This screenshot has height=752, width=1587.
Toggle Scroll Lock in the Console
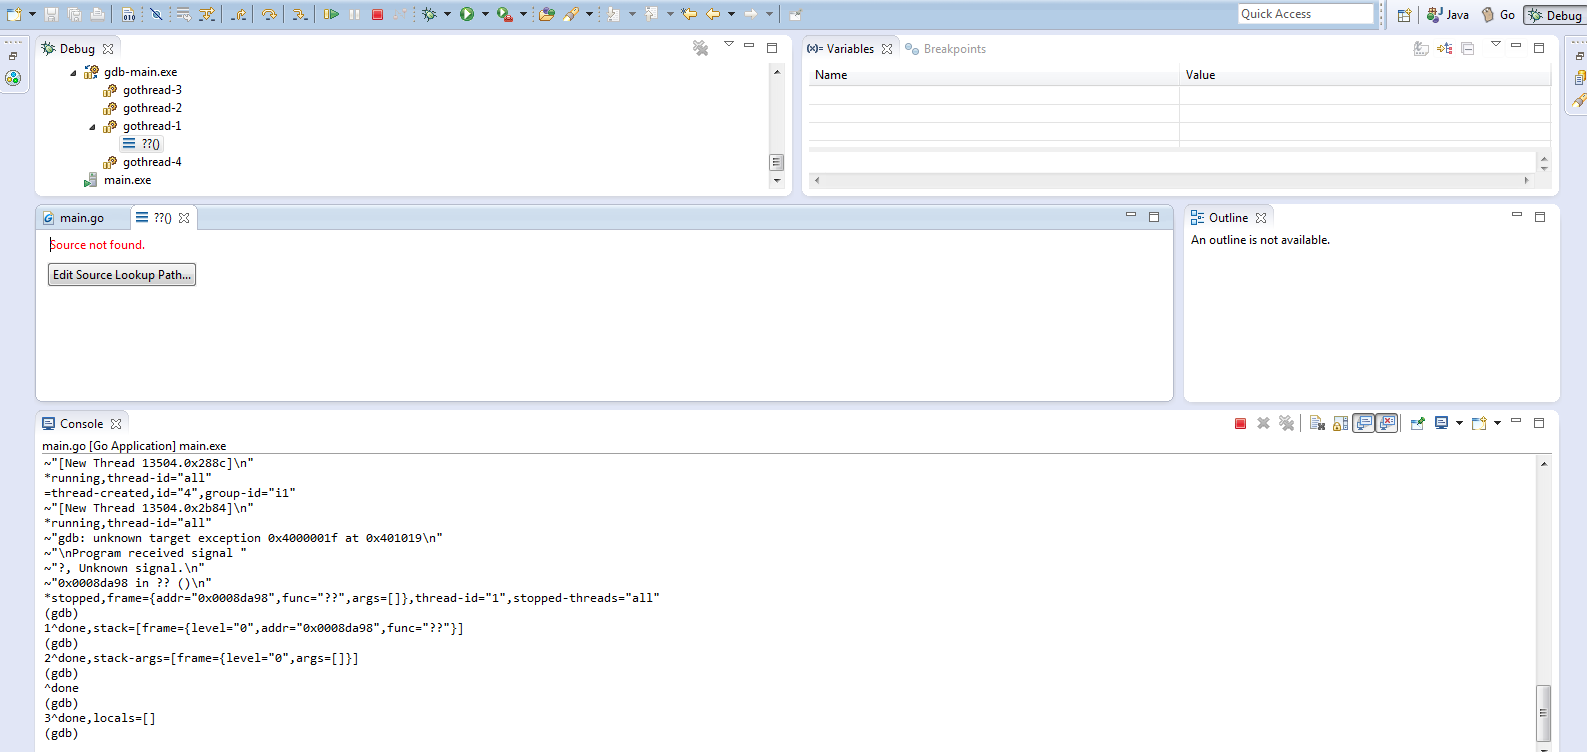click(x=1340, y=424)
